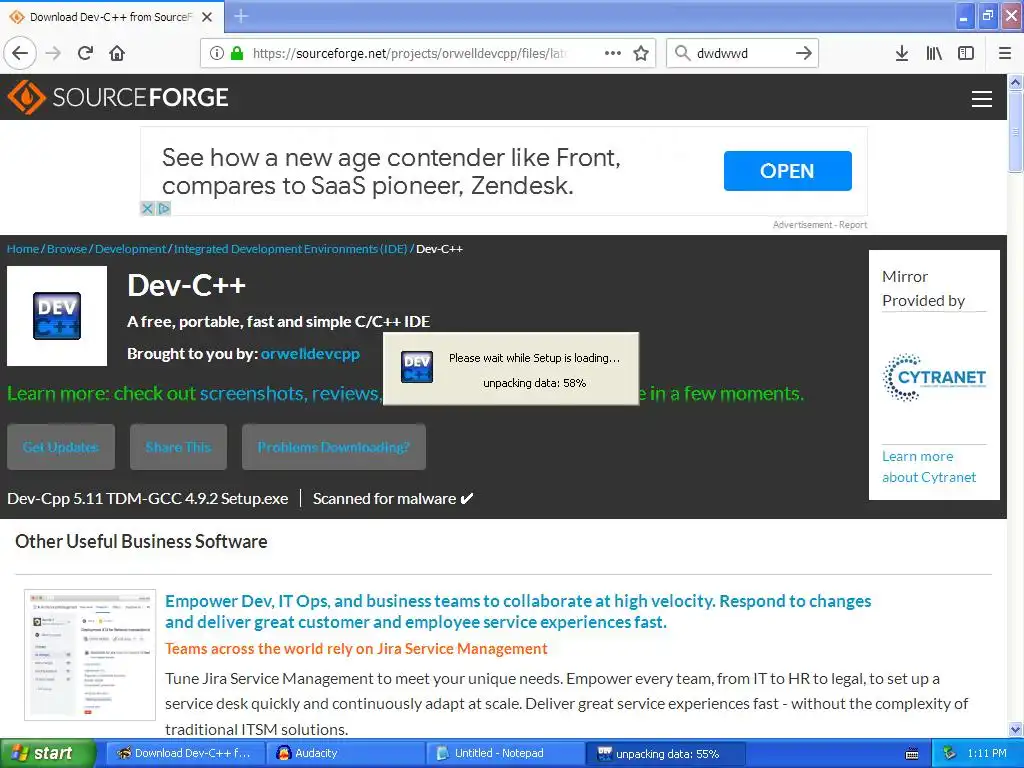Viewport: 1024px width, 768px height.
Task: Click the SourceForge logo
Action: 118,97
